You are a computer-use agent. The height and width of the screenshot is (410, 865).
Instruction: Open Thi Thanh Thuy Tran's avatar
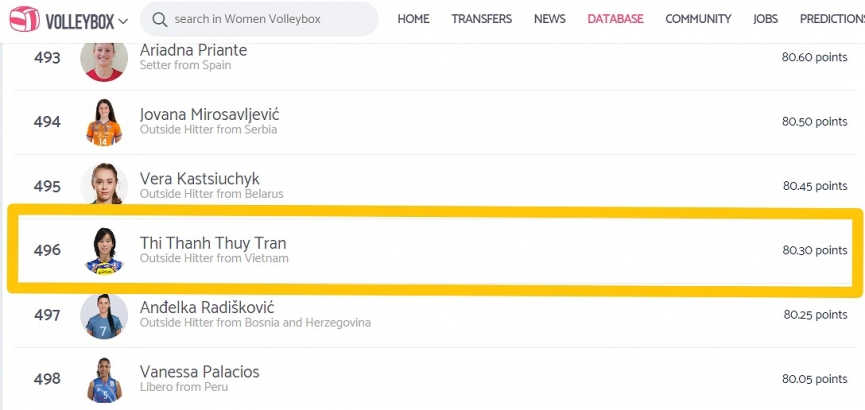tap(104, 251)
